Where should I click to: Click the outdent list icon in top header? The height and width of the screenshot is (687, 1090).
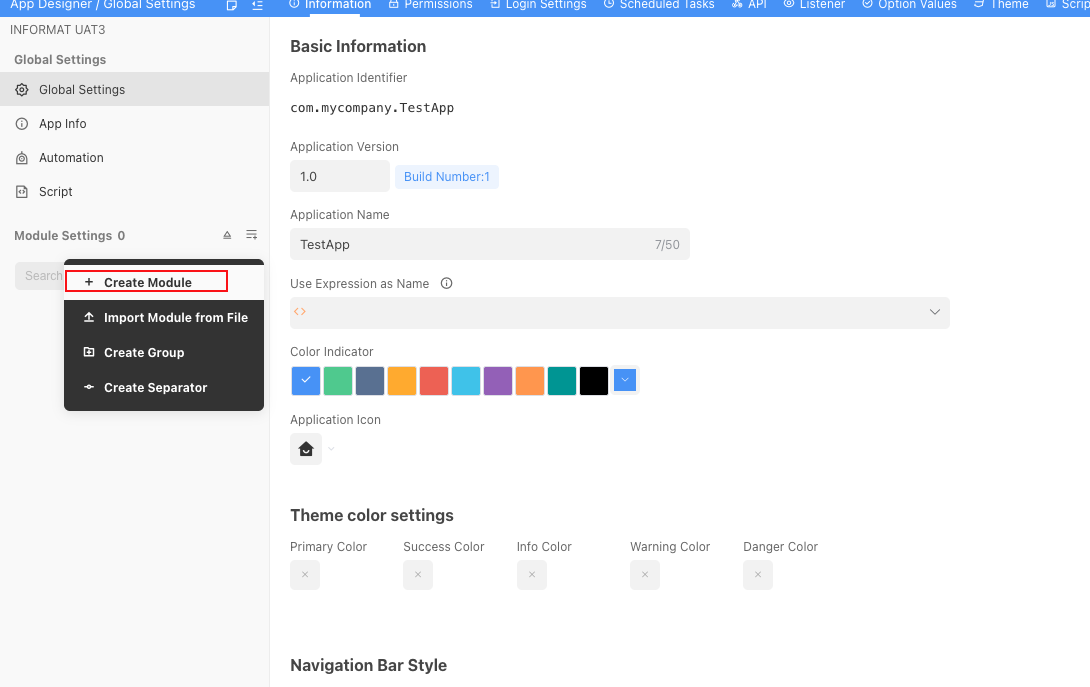coord(258,5)
